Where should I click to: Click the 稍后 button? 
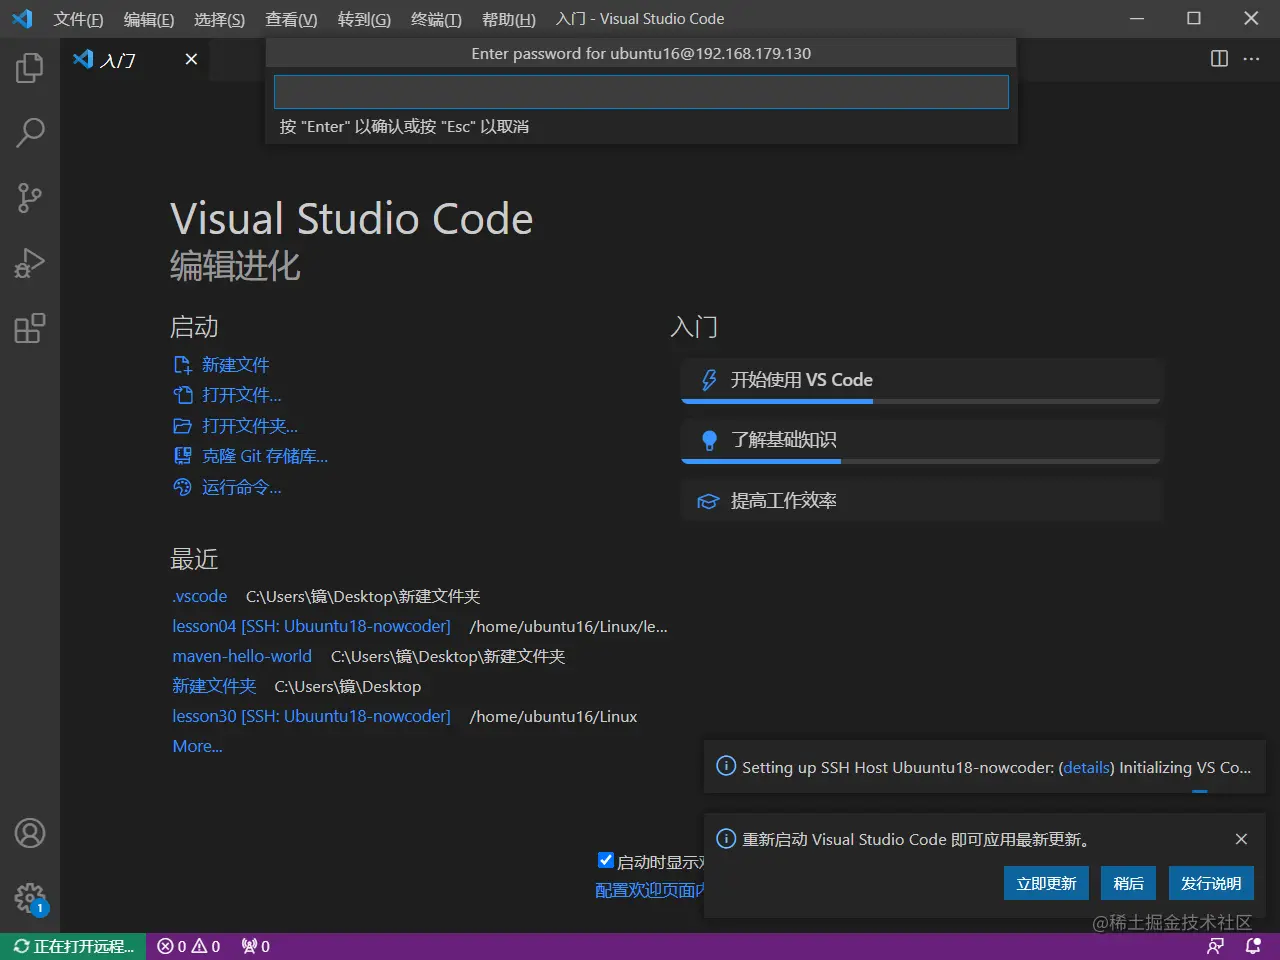(1128, 883)
